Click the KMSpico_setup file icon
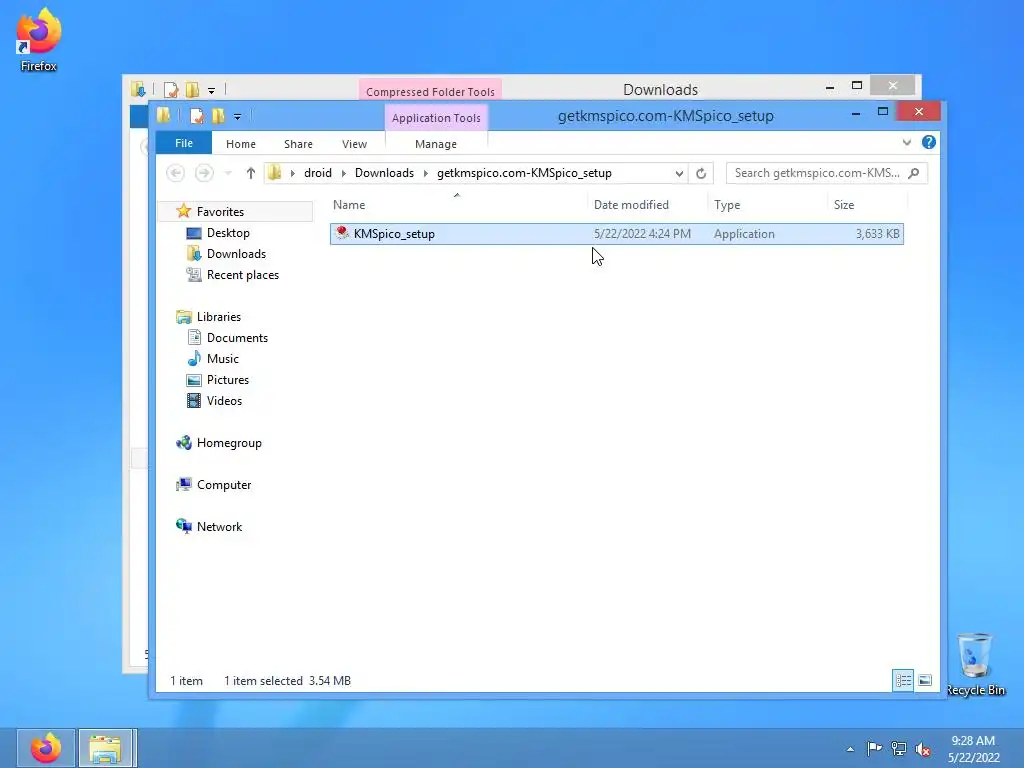 [x=342, y=233]
